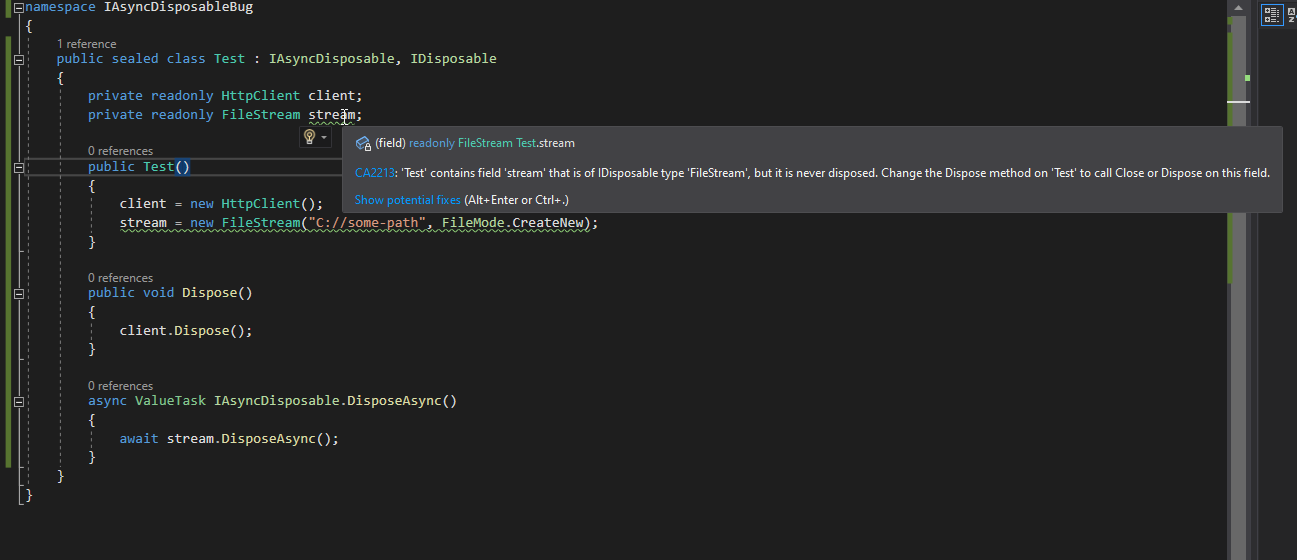
Task: Click the 'IAsyncDisposable' interface in class declaration
Action: [x=331, y=59]
